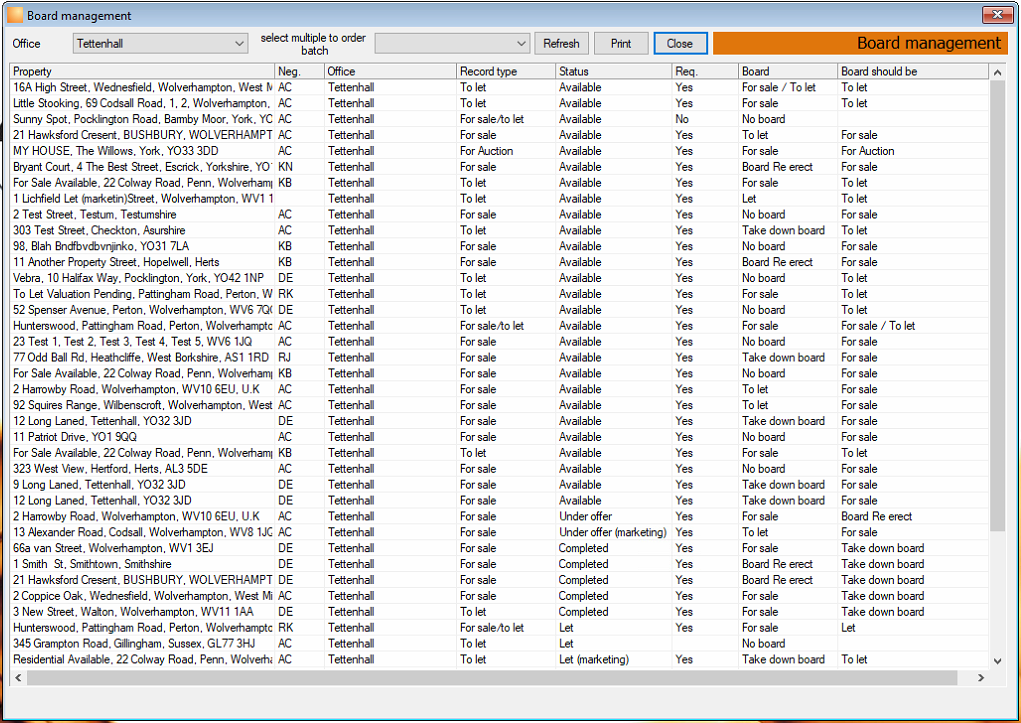Screen dimensions: 1021x723
Task: Select the MY HOUSE, The Willows row
Action: pos(499,151)
